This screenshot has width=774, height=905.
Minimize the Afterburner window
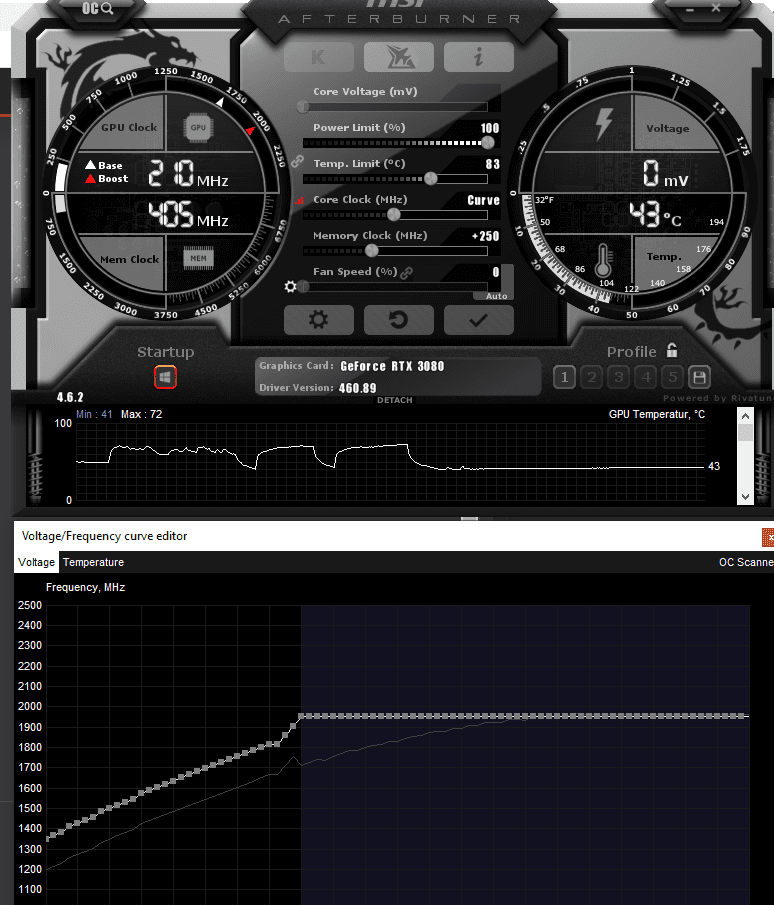click(690, 9)
